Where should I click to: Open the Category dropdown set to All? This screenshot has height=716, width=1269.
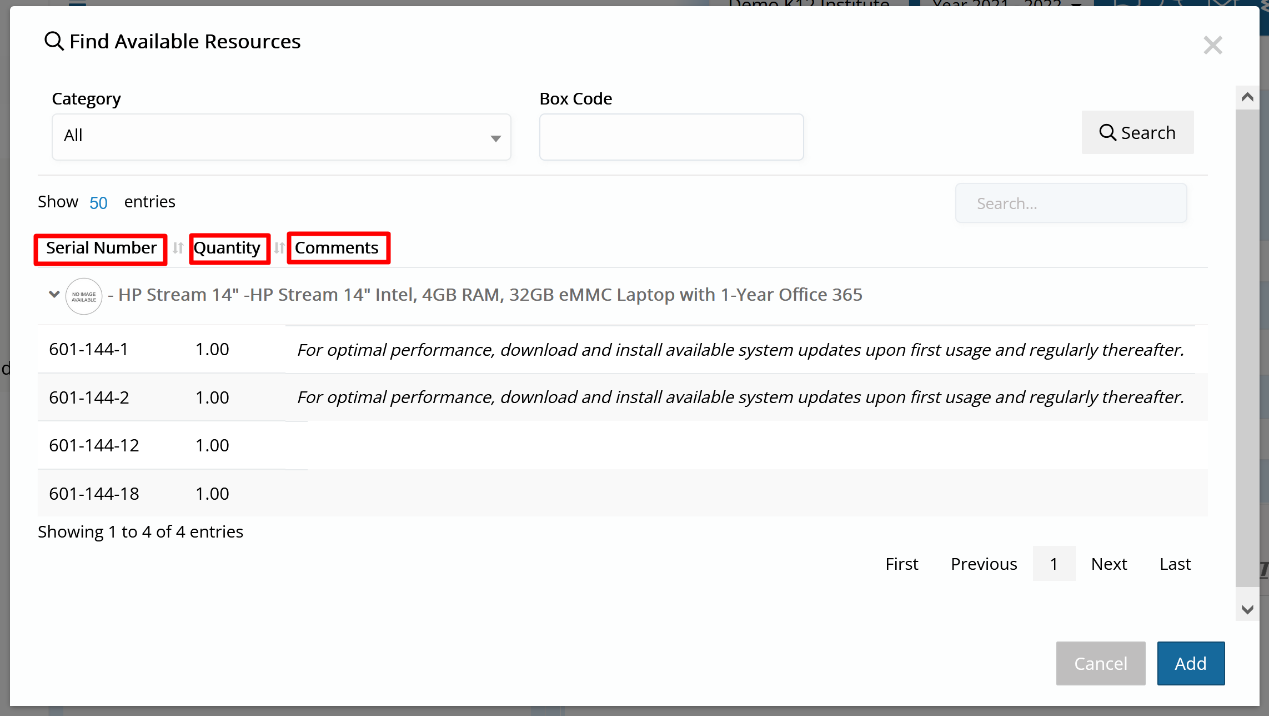click(x=281, y=136)
